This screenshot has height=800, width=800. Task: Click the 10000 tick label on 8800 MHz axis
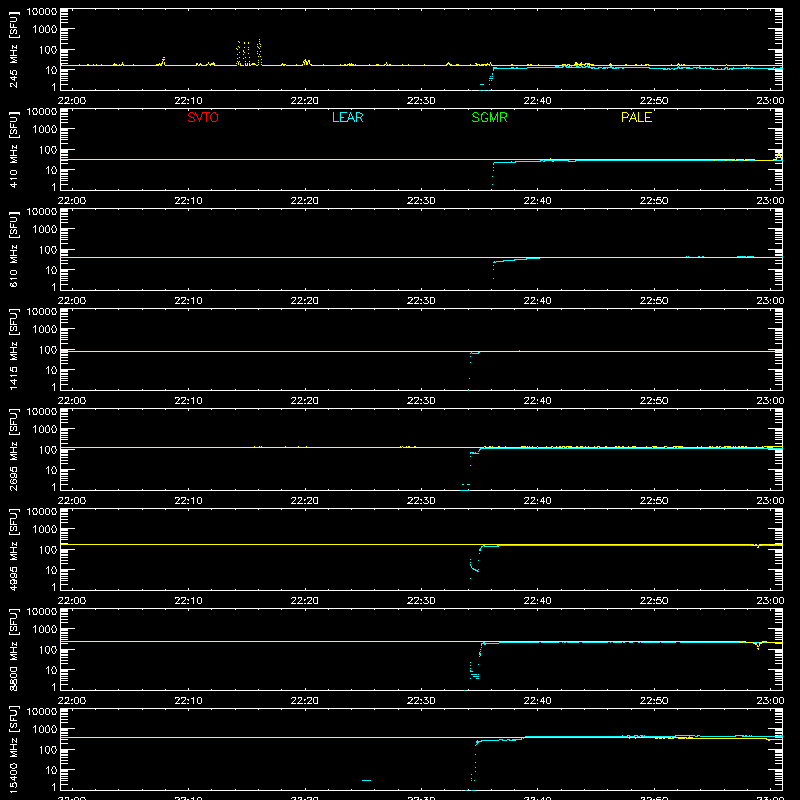pyautogui.click(x=42, y=612)
